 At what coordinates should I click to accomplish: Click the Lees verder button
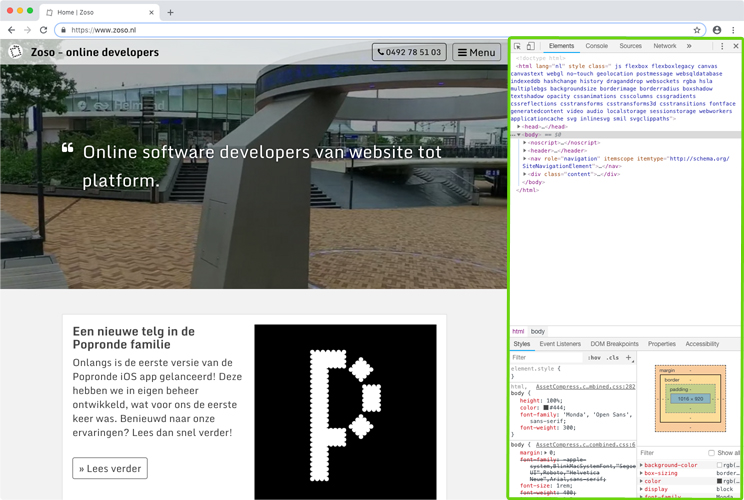coord(110,468)
